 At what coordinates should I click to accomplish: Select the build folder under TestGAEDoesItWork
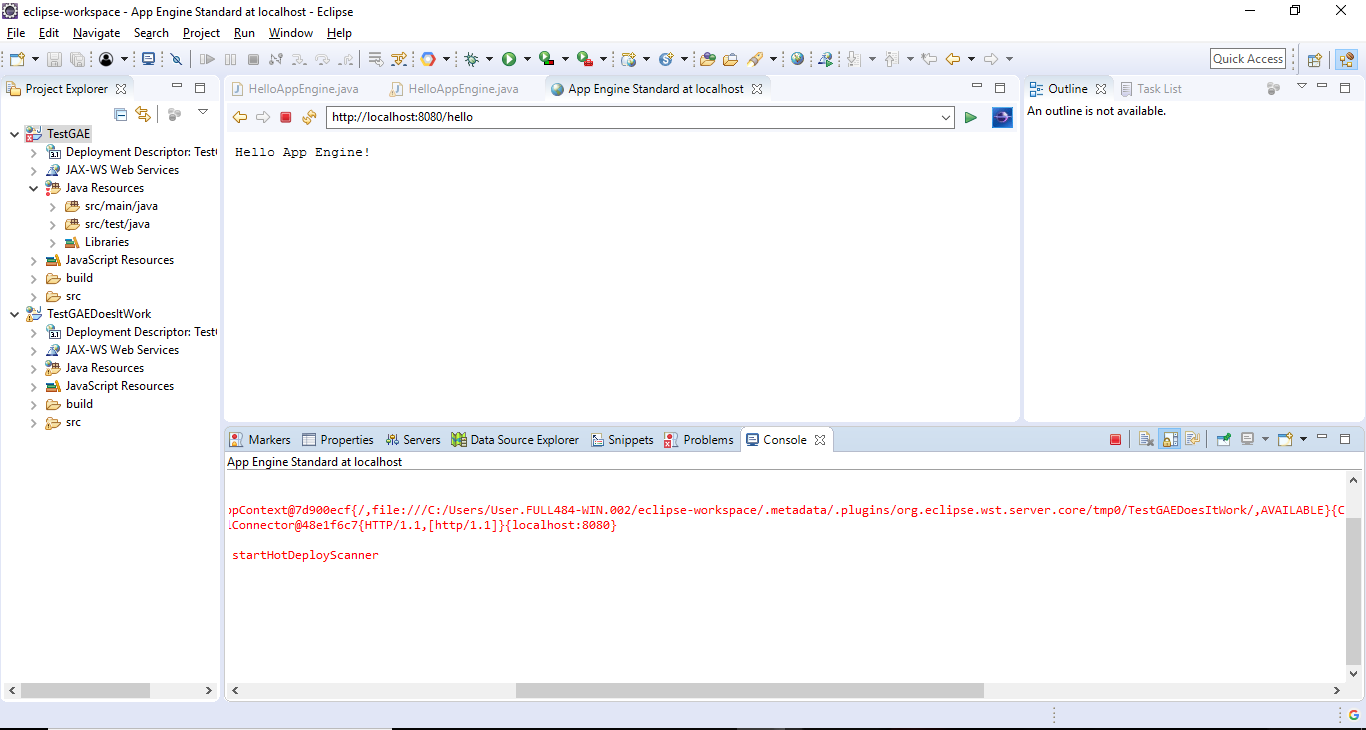(x=69, y=404)
